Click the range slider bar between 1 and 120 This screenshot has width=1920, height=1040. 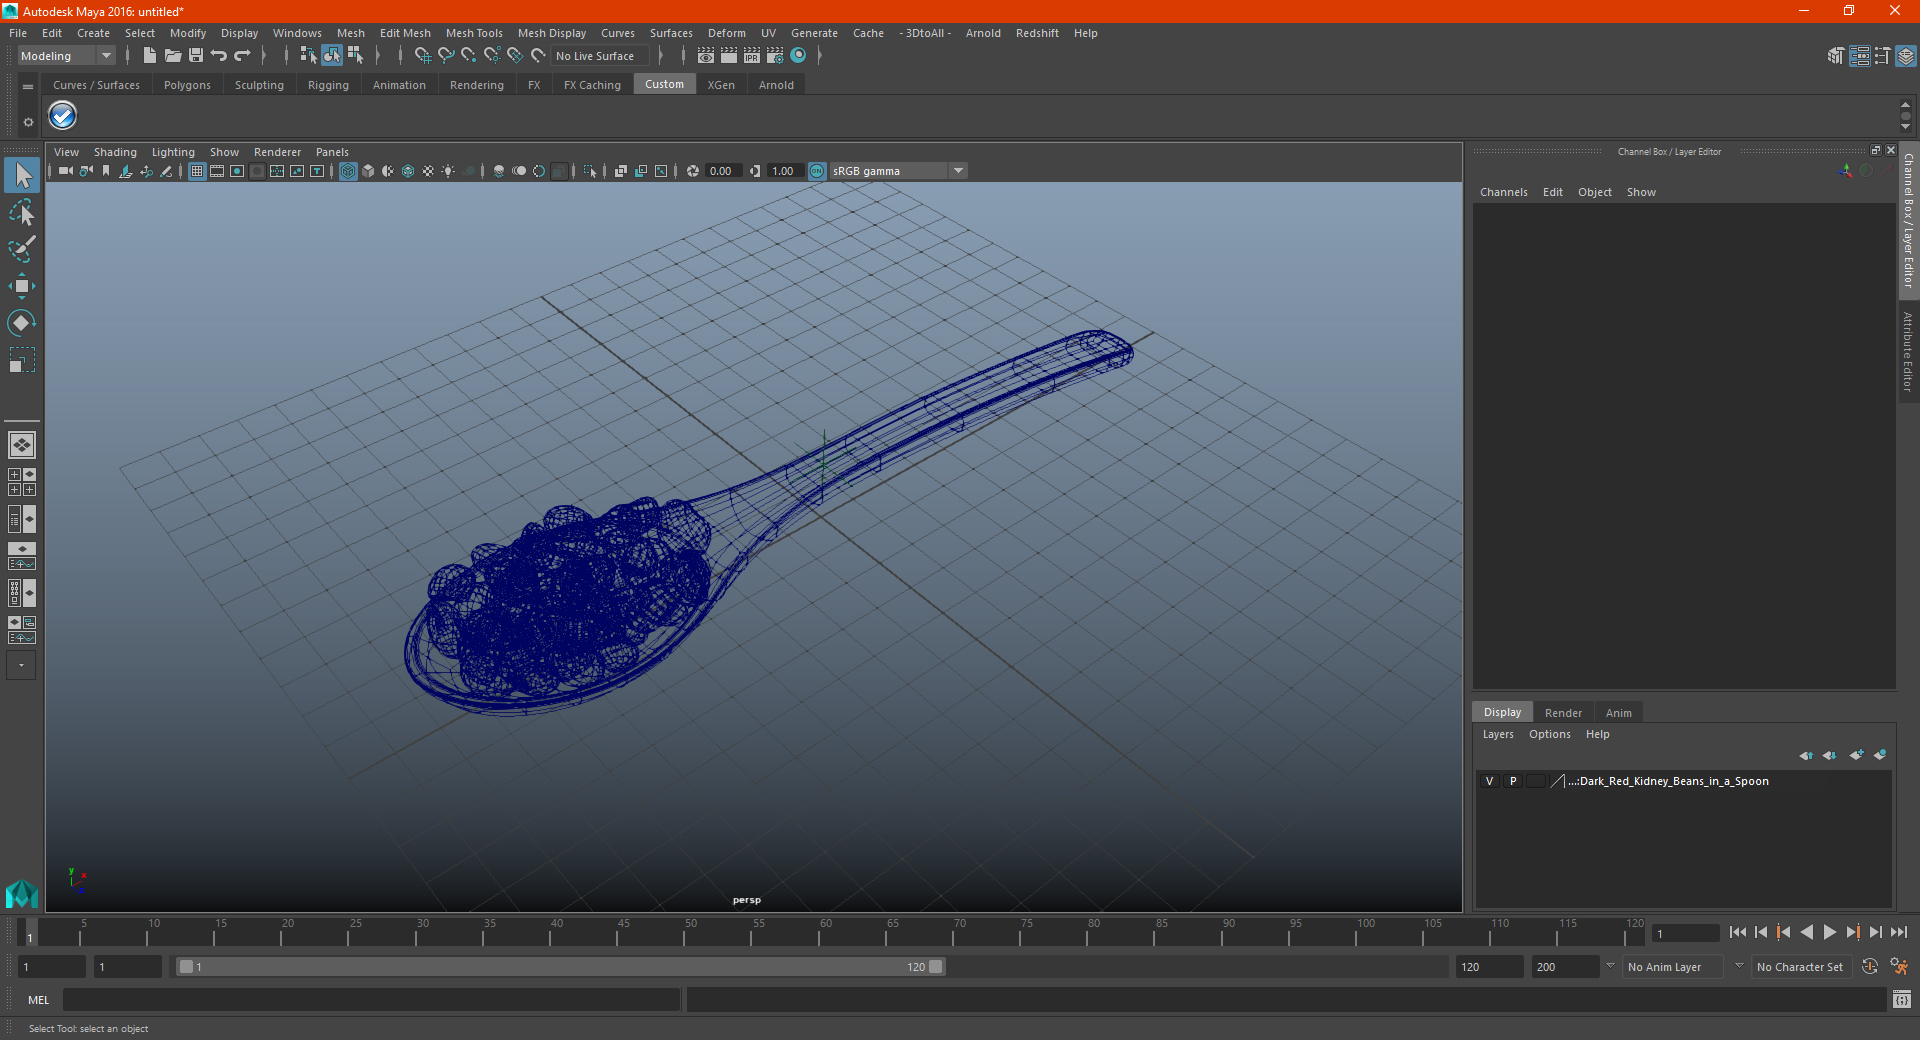click(559, 967)
